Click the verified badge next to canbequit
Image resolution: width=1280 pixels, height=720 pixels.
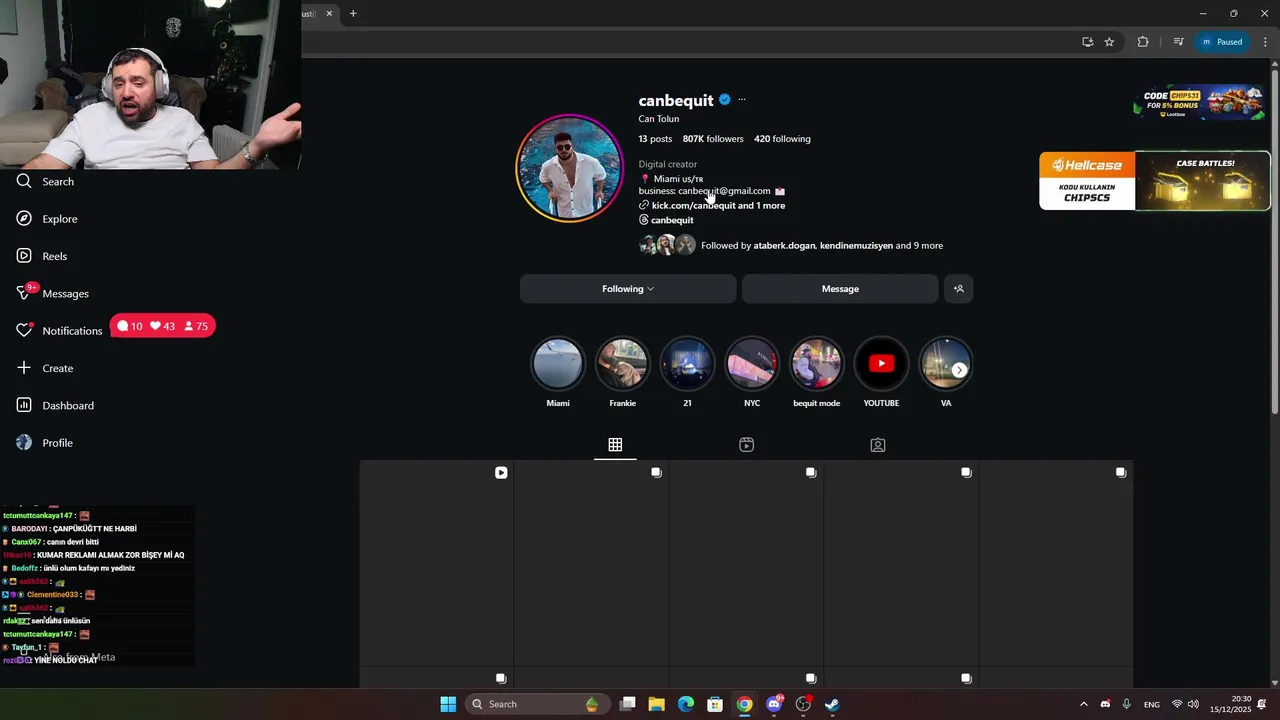click(x=725, y=100)
